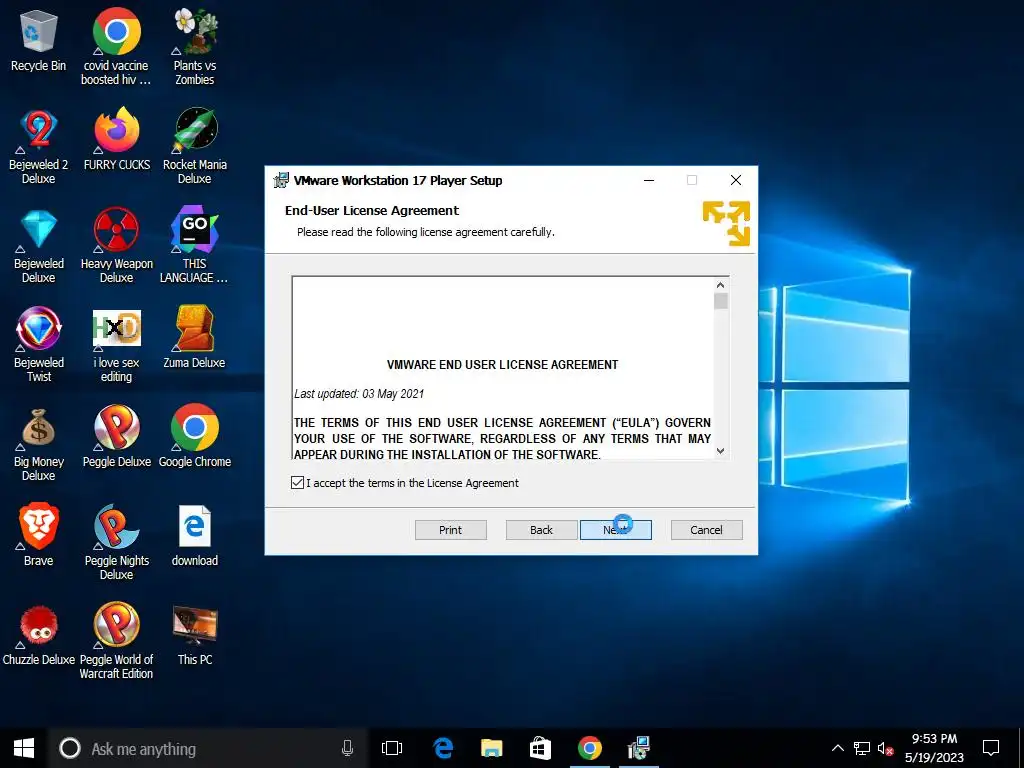This screenshot has width=1024, height=768.
Task: Open the Recycle Bin desktop icon
Action: pos(38,40)
